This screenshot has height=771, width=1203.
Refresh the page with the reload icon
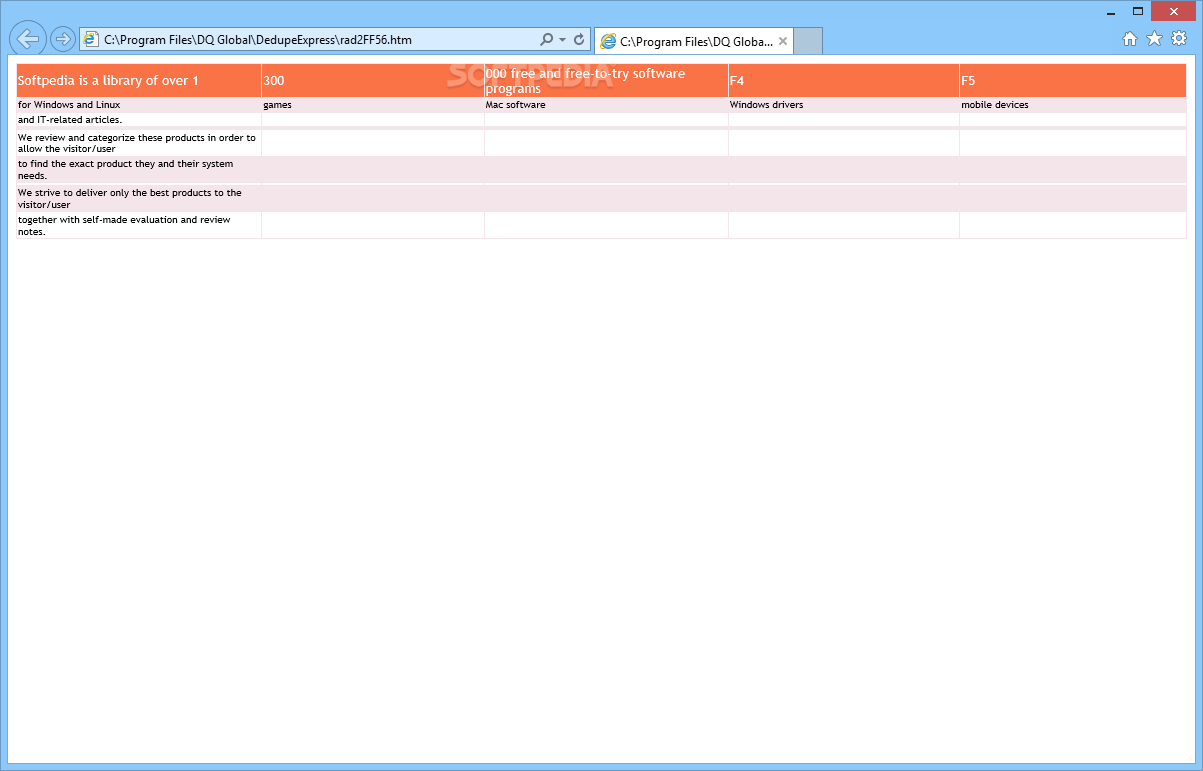coord(579,40)
